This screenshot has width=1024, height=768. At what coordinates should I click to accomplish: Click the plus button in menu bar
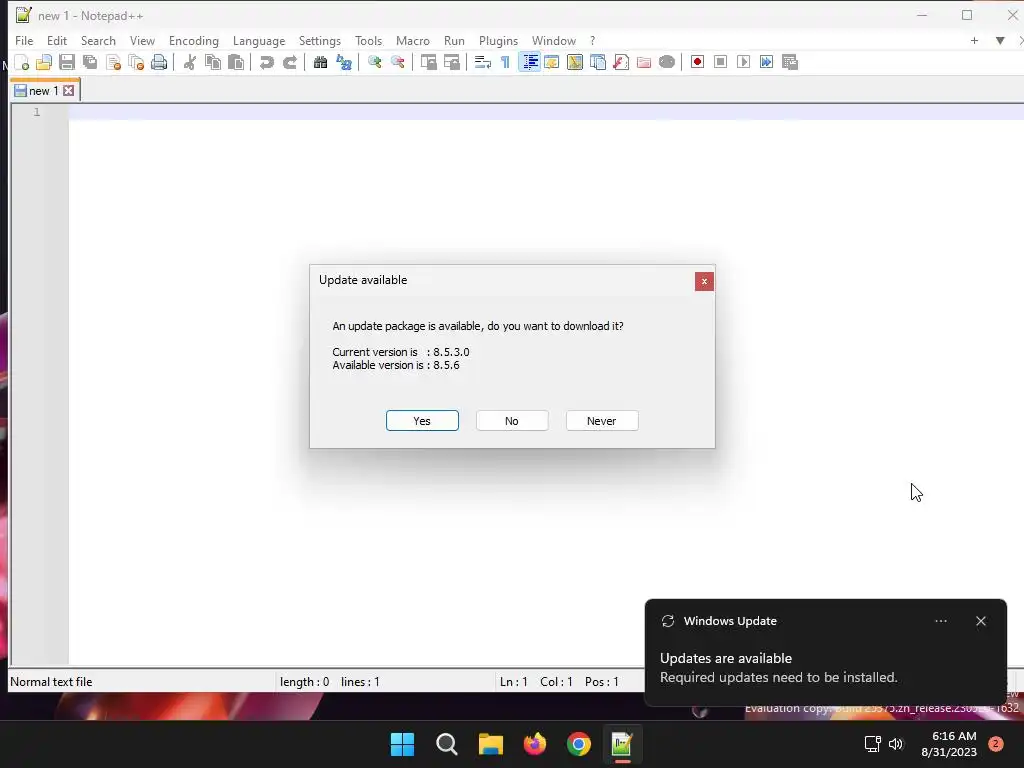(x=974, y=40)
